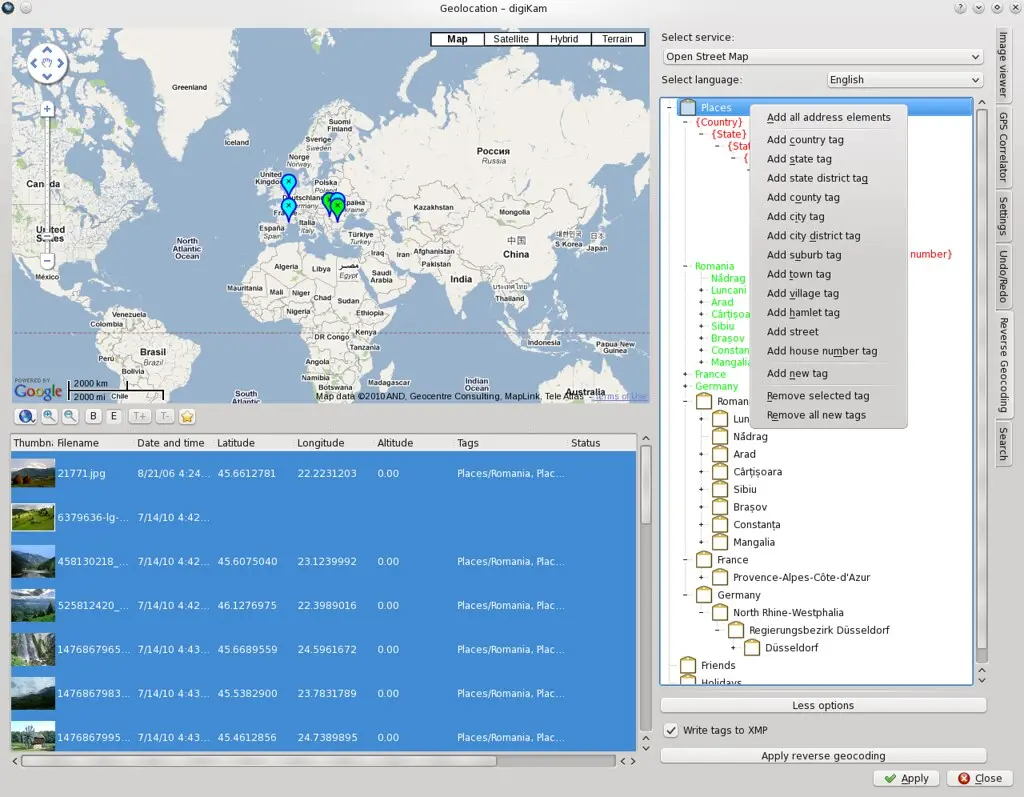The image size is (1024, 797).
Task: Open the Image viewer side tab
Action: [x=1003, y=65]
